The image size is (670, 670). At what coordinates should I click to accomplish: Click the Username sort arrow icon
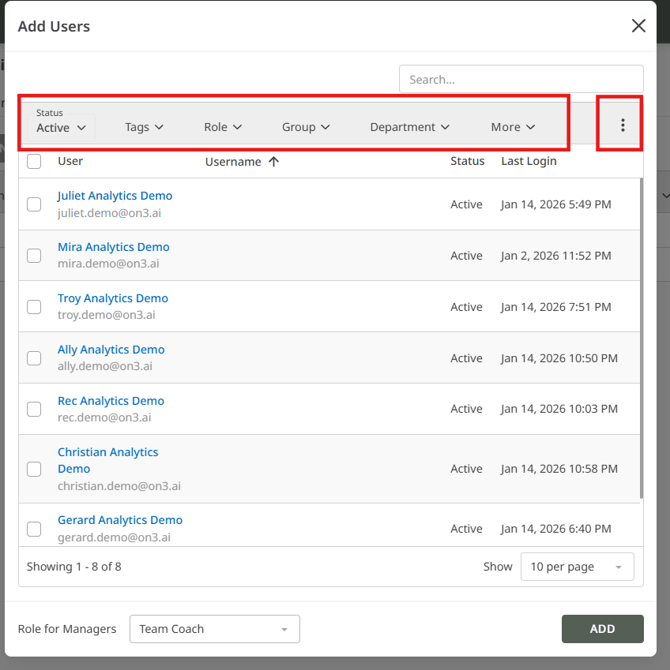click(274, 162)
